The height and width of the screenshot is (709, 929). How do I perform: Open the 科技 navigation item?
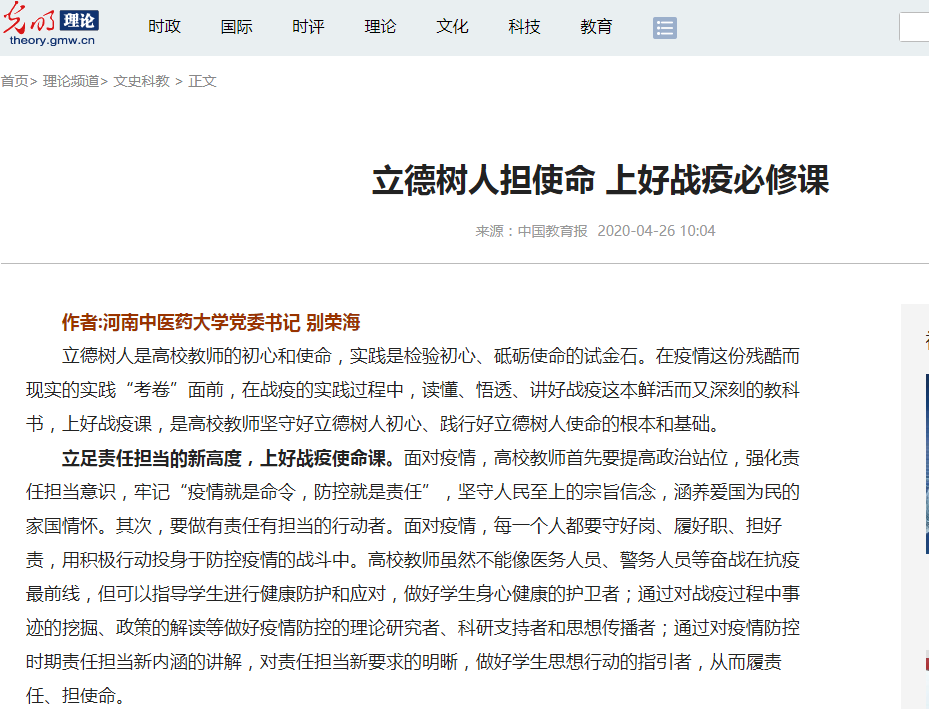[x=524, y=27]
